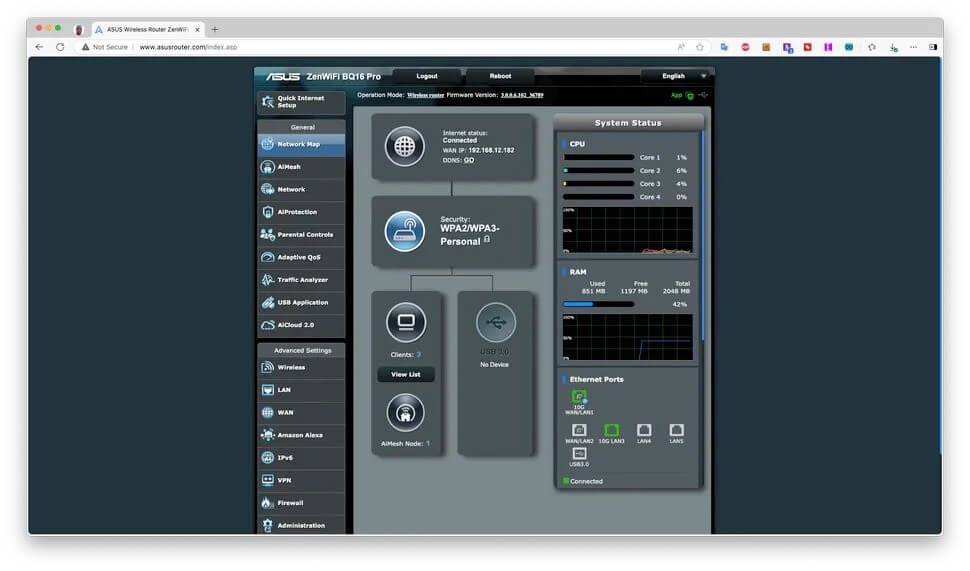
Task: Close the ASUS Wireless Router tab
Action: coord(197,29)
